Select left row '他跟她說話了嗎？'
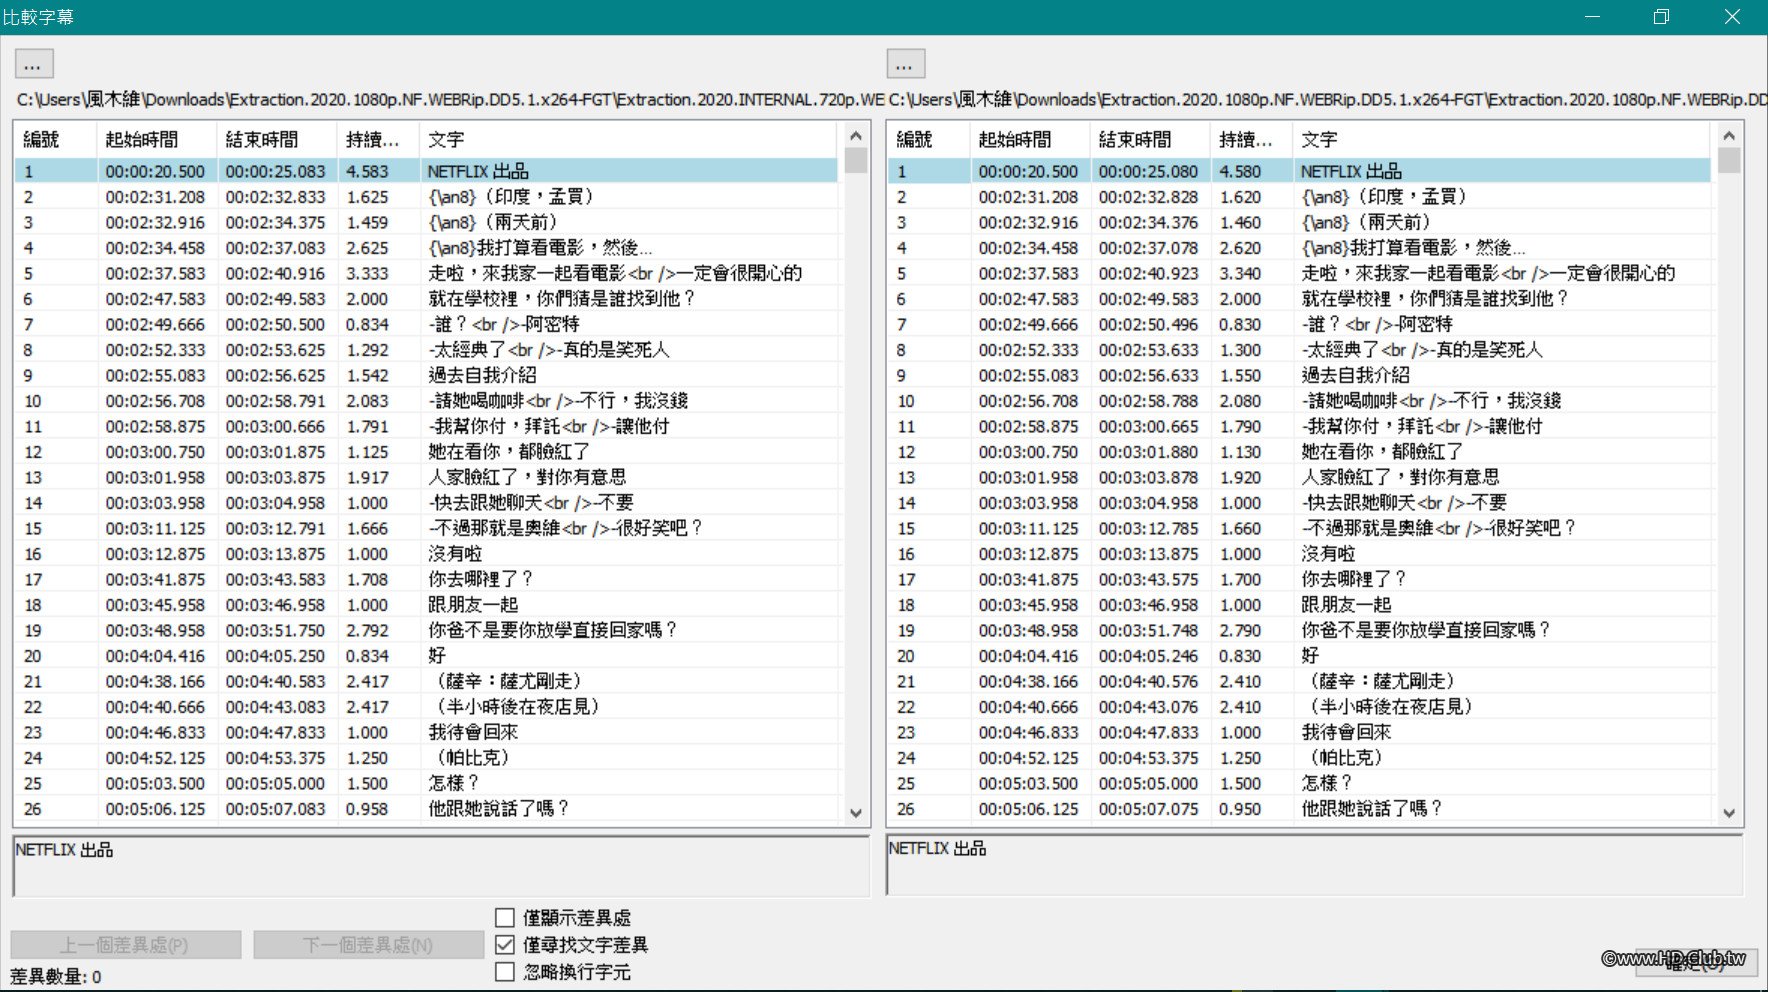The image size is (1768, 992). (x=426, y=809)
